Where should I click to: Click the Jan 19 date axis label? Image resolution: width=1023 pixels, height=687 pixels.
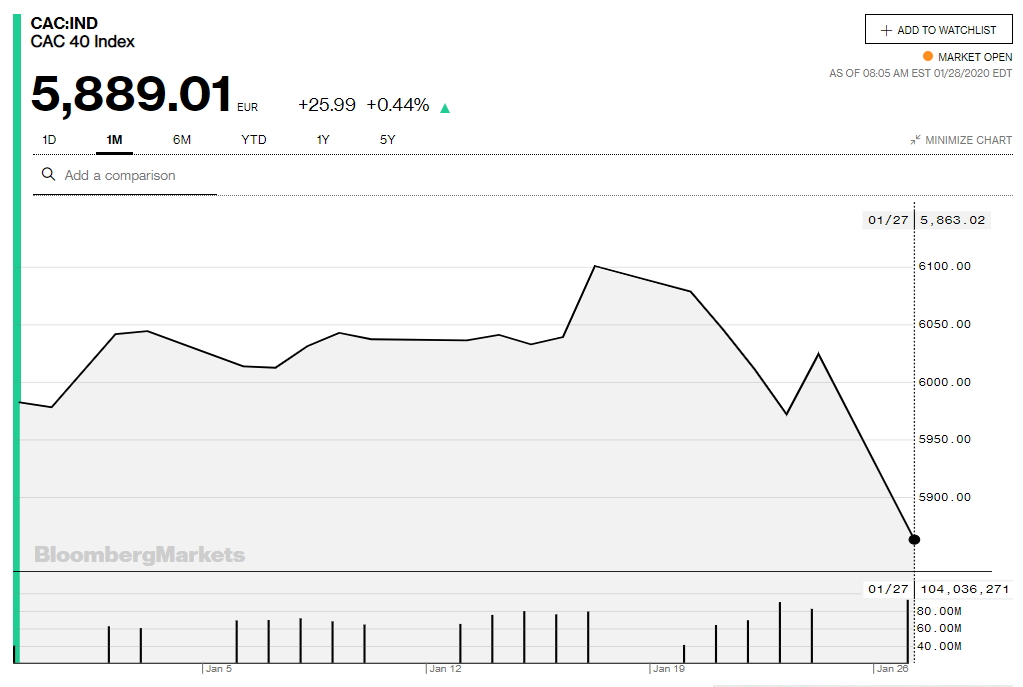(668, 669)
